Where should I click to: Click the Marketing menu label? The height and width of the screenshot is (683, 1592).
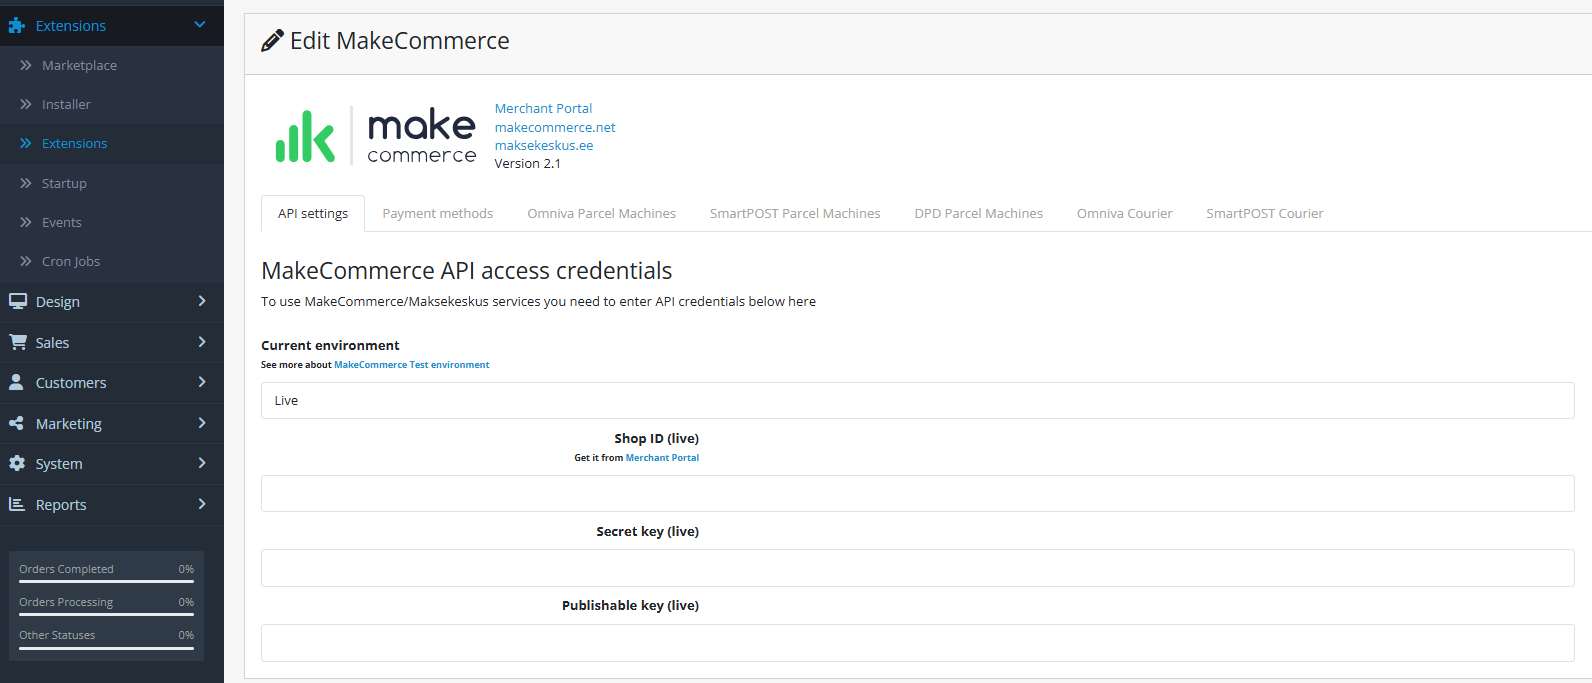[69, 424]
